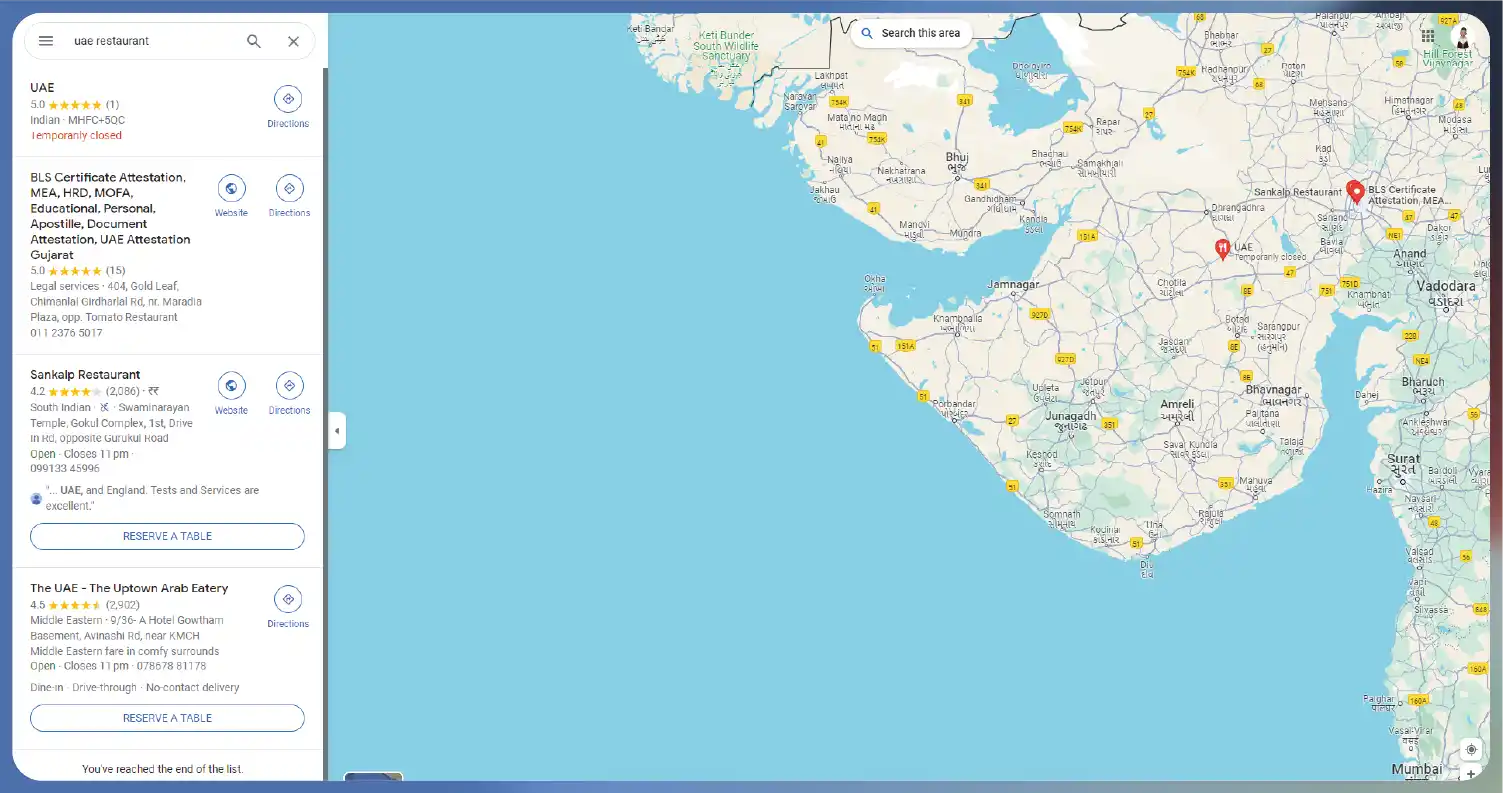This screenshot has height=793, width=1503.
Task: Clear the search with the X icon
Action: point(293,41)
